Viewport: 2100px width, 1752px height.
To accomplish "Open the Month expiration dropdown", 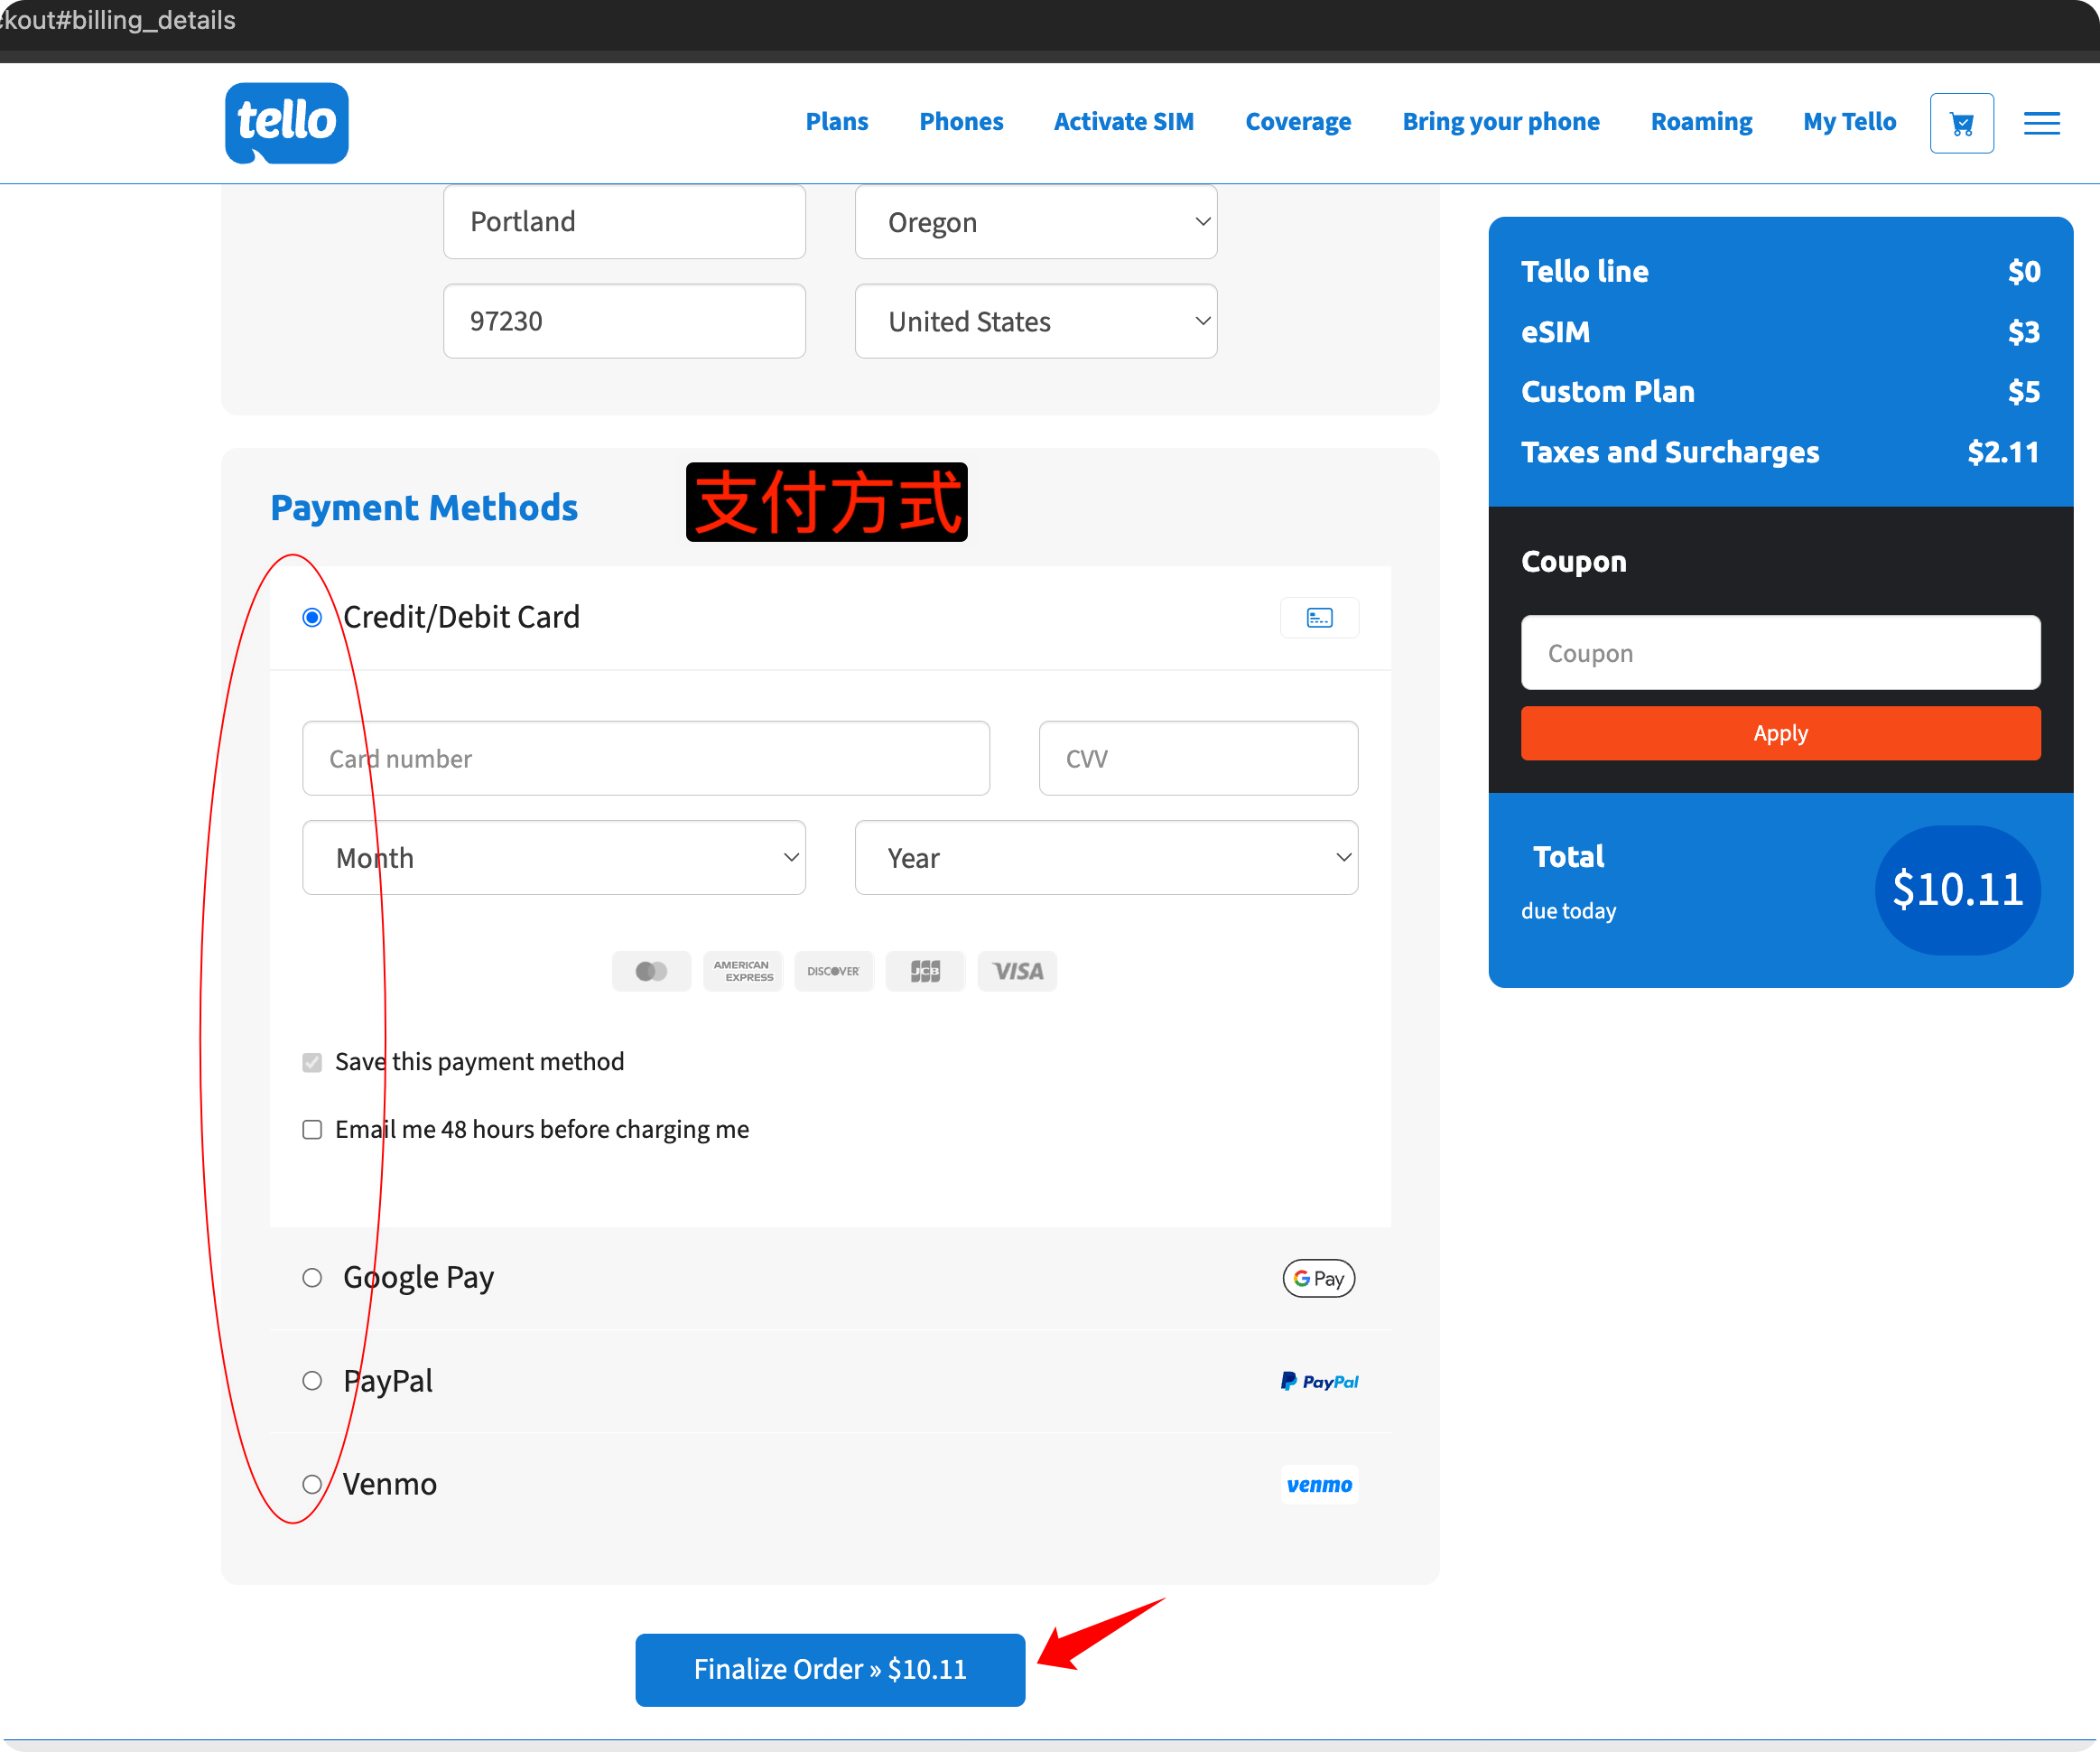I will (553, 857).
